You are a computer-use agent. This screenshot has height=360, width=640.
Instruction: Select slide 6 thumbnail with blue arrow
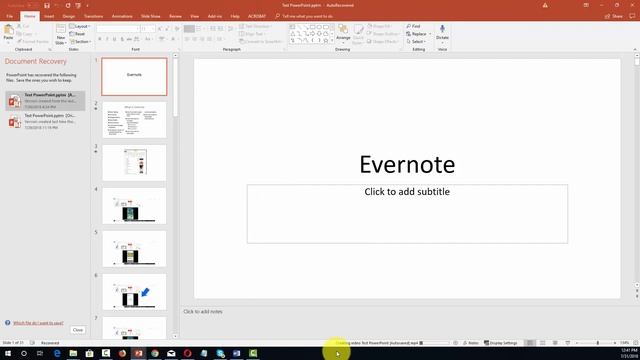click(134, 292)
